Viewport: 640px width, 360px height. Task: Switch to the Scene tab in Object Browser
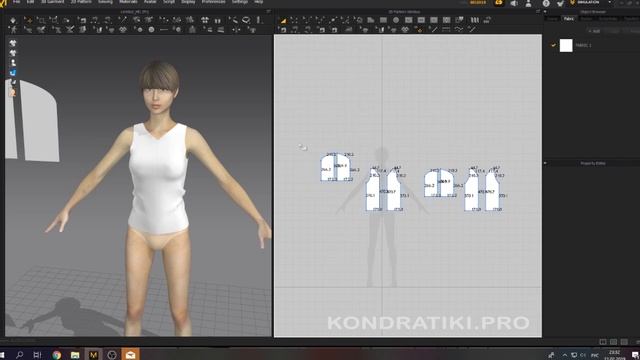(x=552, y=18)
